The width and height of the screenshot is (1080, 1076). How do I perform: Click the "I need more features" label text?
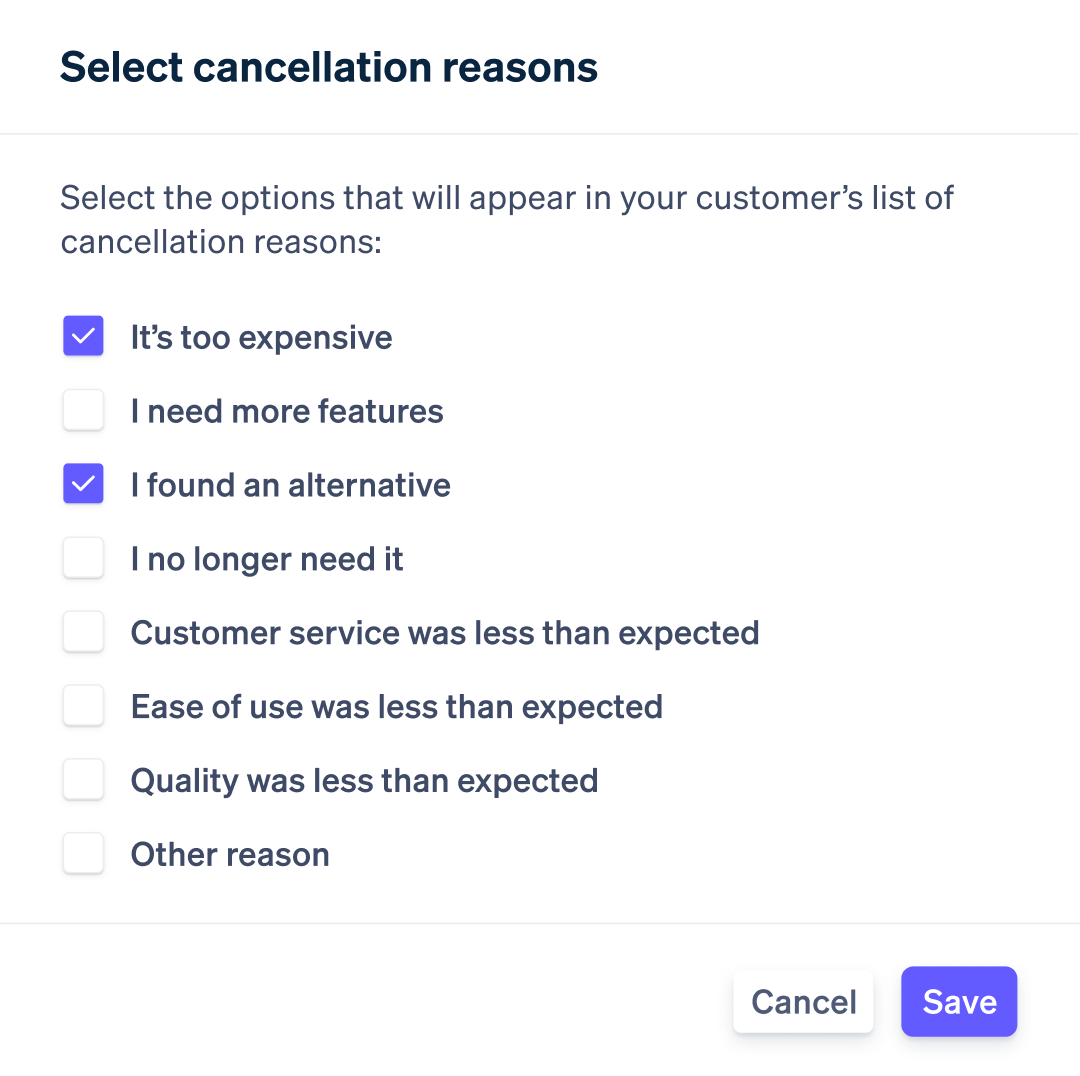[x=287, y=412]
